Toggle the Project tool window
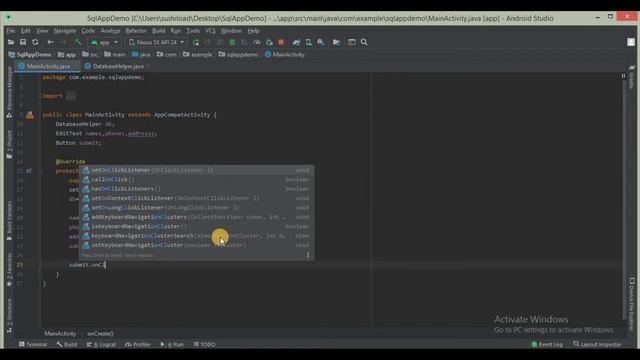Image resolution: width=640 pixels, height=360 pixels. click(9, 145)
